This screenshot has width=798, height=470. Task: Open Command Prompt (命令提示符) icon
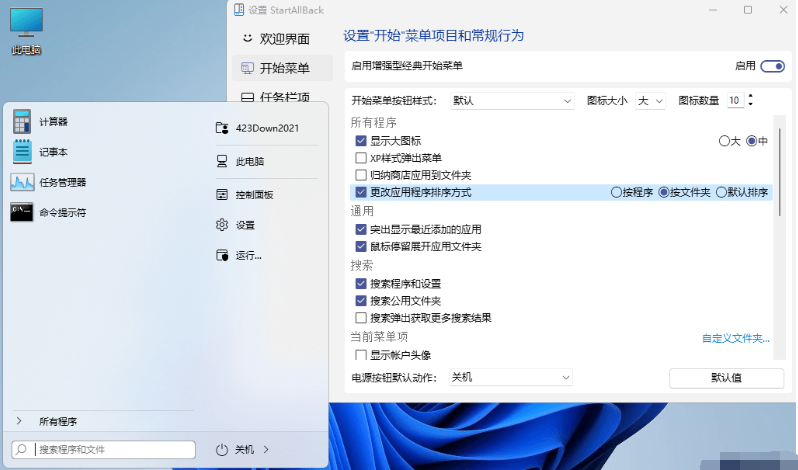pyautogui.click(x=22, y=212)
